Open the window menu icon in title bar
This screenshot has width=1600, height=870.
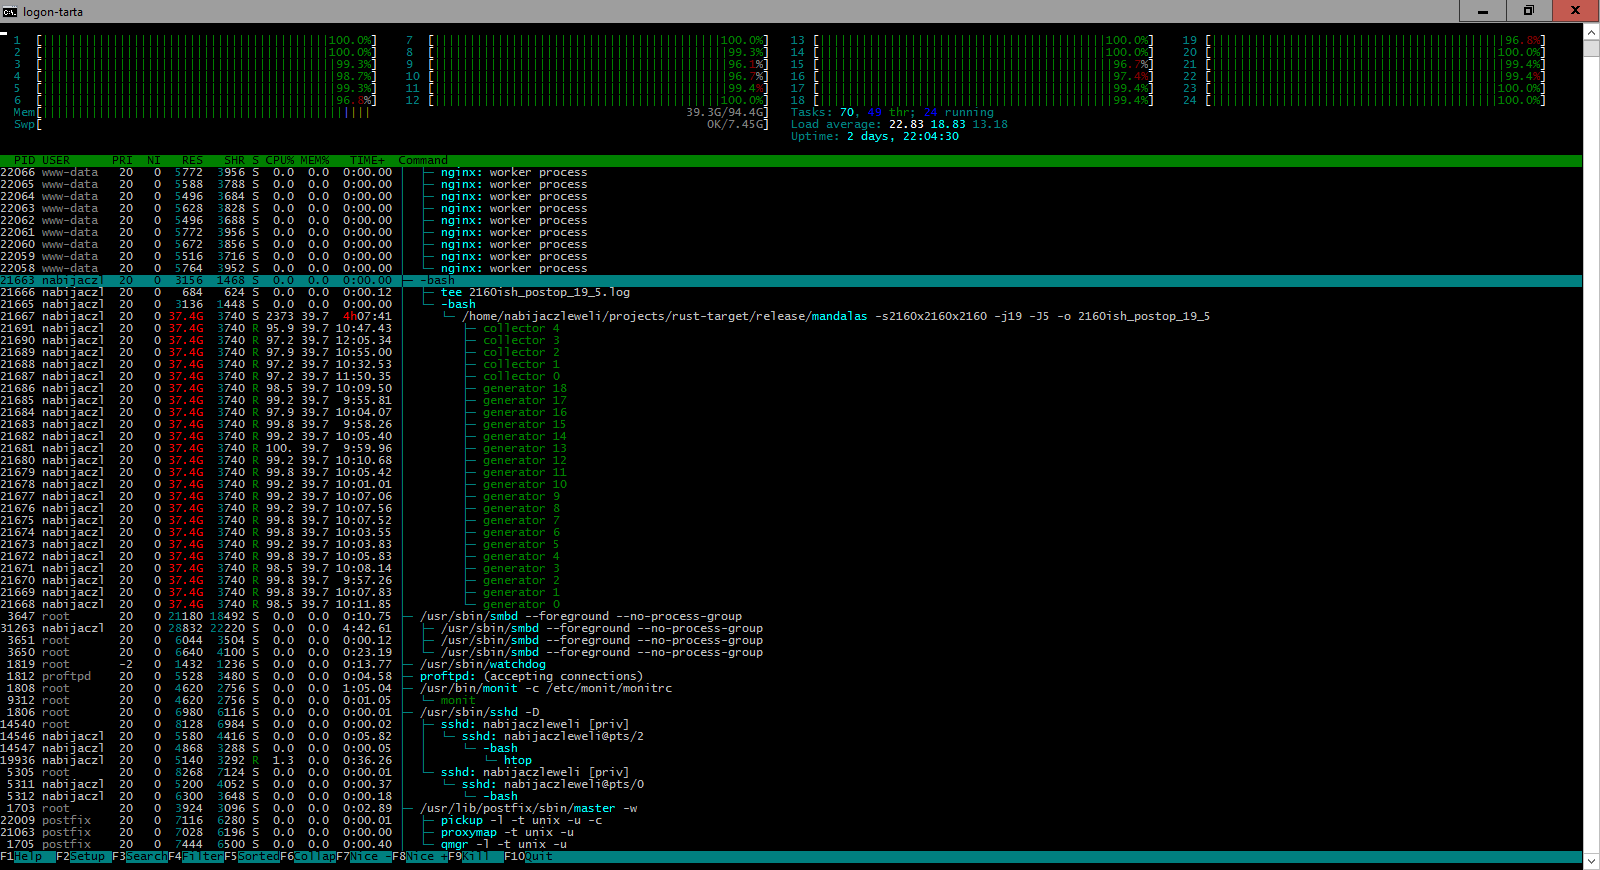[10, 11]
